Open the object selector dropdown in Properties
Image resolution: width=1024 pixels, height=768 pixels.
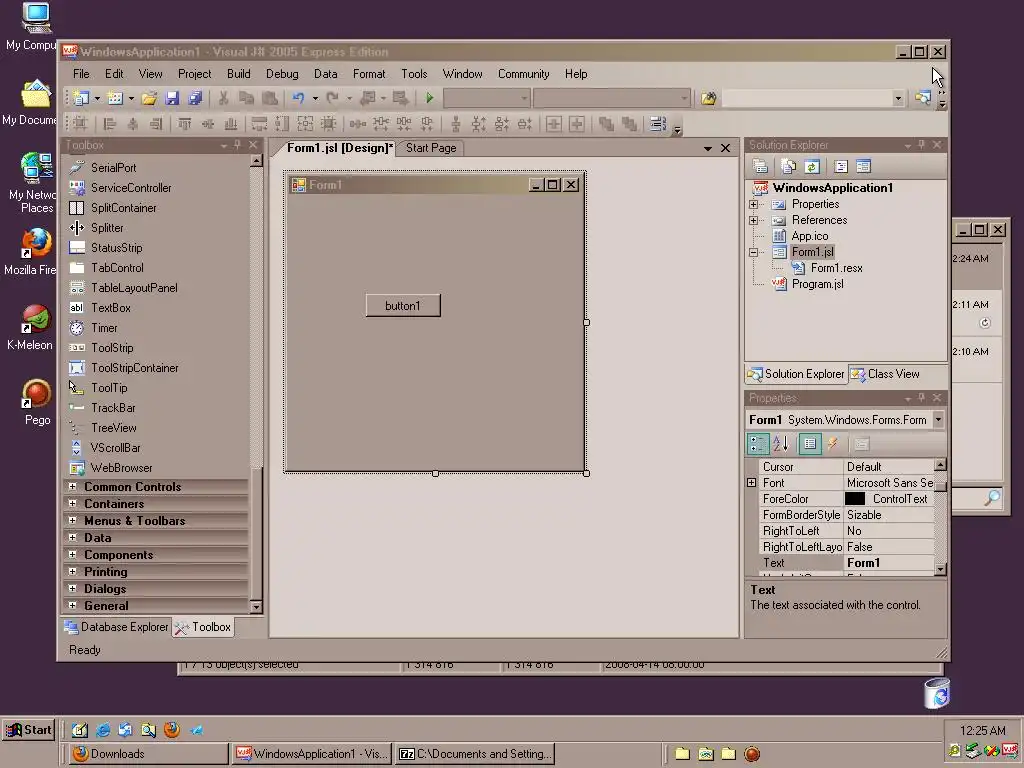[x=938, y=419]
